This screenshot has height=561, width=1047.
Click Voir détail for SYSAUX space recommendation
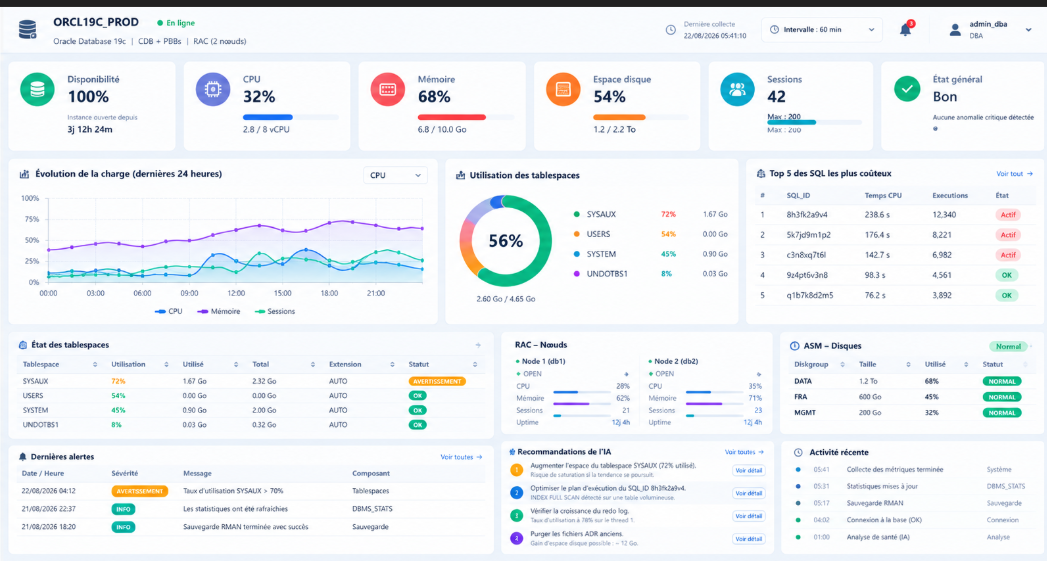pyautogui.click(x=749, y=470)
